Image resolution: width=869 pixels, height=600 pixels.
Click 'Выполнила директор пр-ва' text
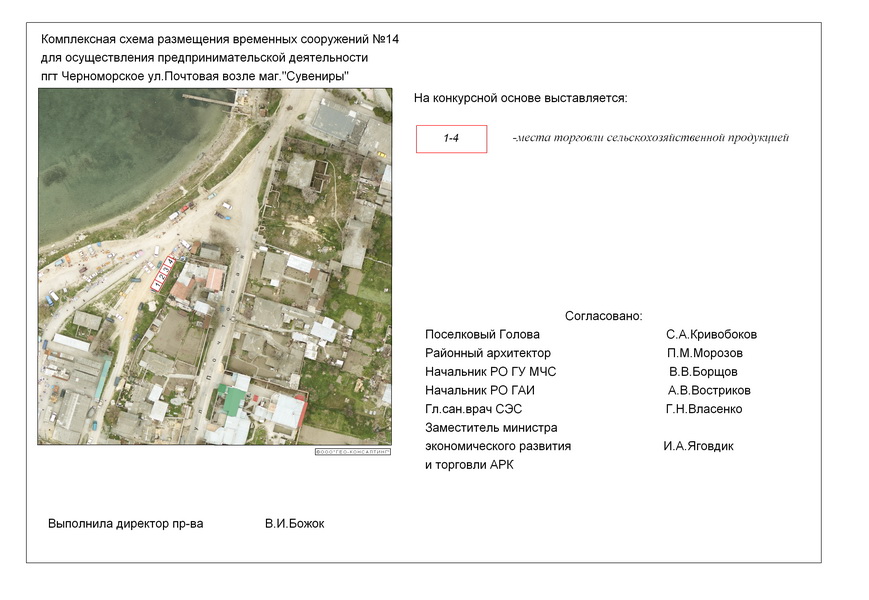[x=125, y=524]
